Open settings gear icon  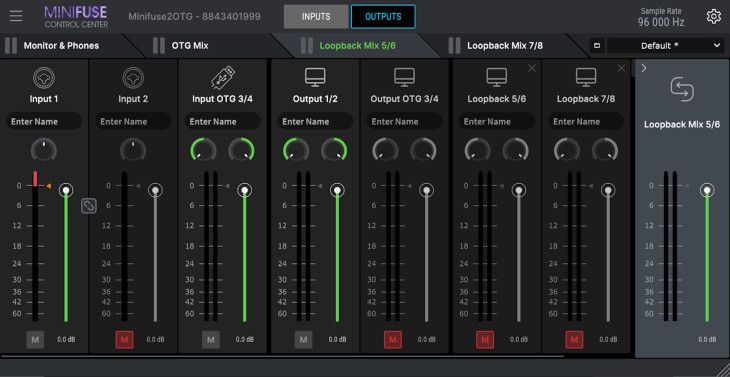[x=713, y=16]
